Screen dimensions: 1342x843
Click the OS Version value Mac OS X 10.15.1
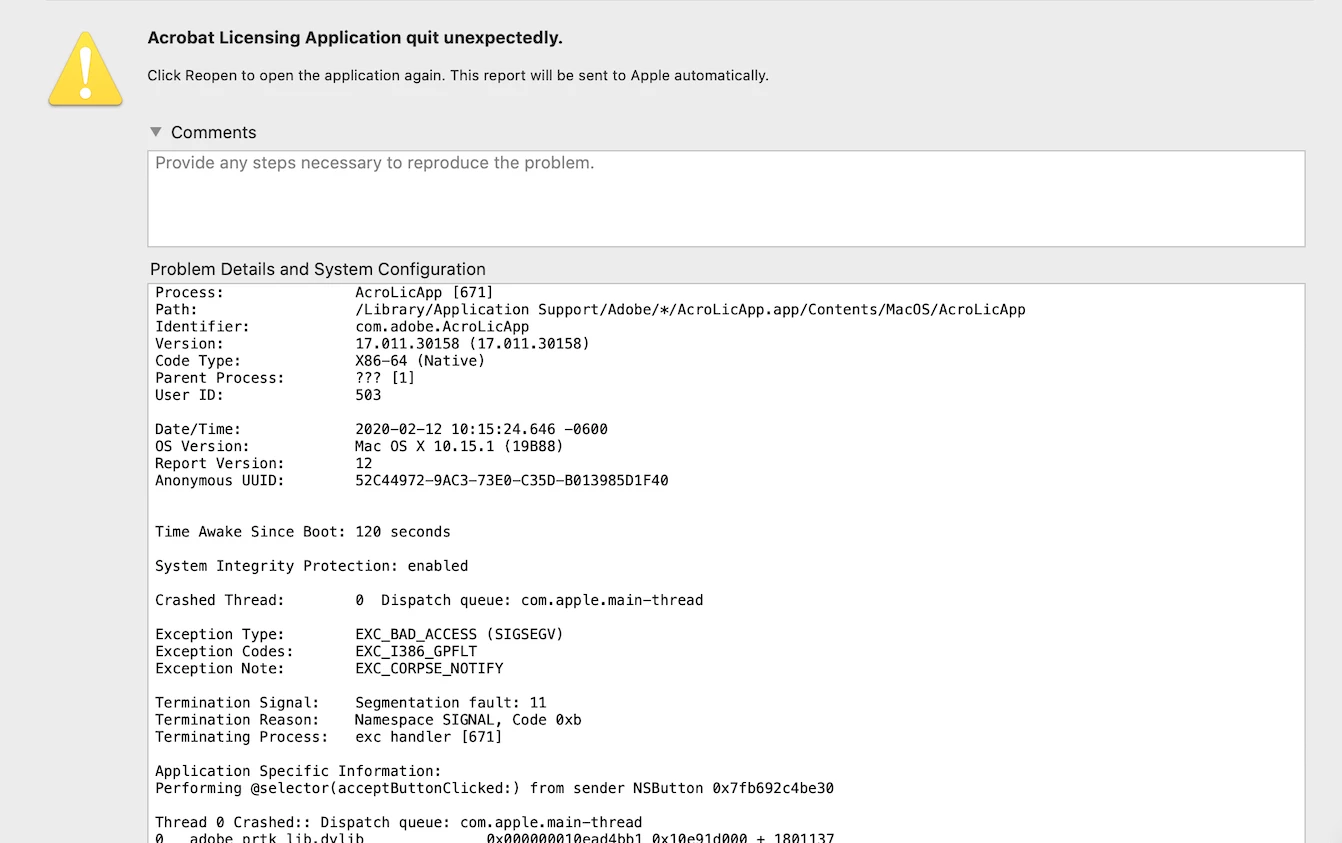coord(459,446)
